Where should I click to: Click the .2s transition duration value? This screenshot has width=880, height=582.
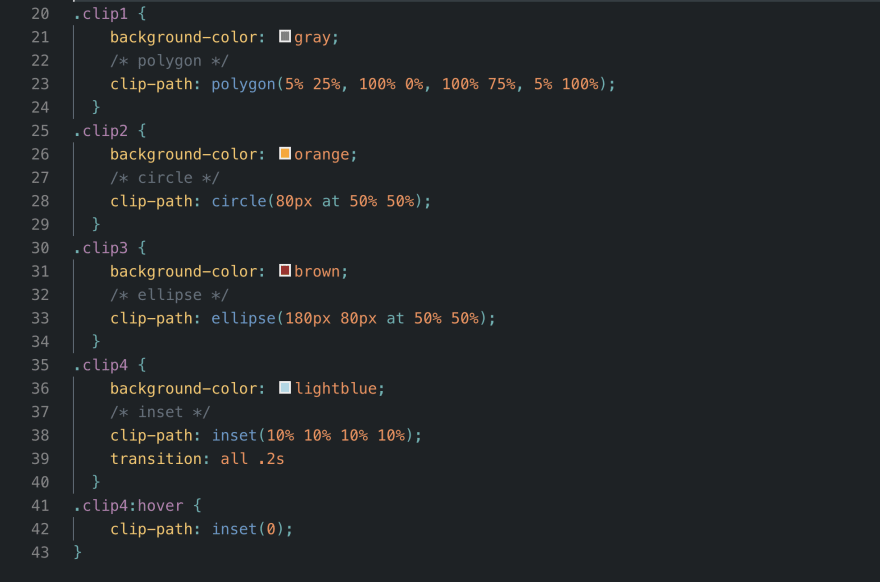pos(271,459)
